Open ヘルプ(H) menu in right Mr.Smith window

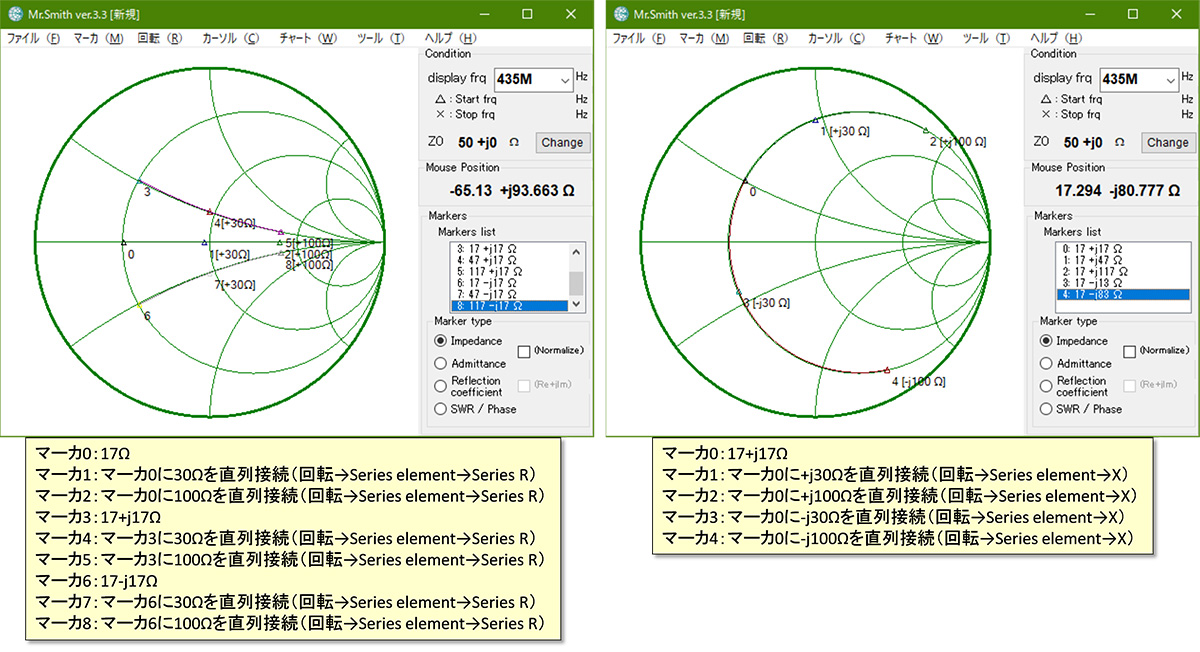pos(1058,38)
